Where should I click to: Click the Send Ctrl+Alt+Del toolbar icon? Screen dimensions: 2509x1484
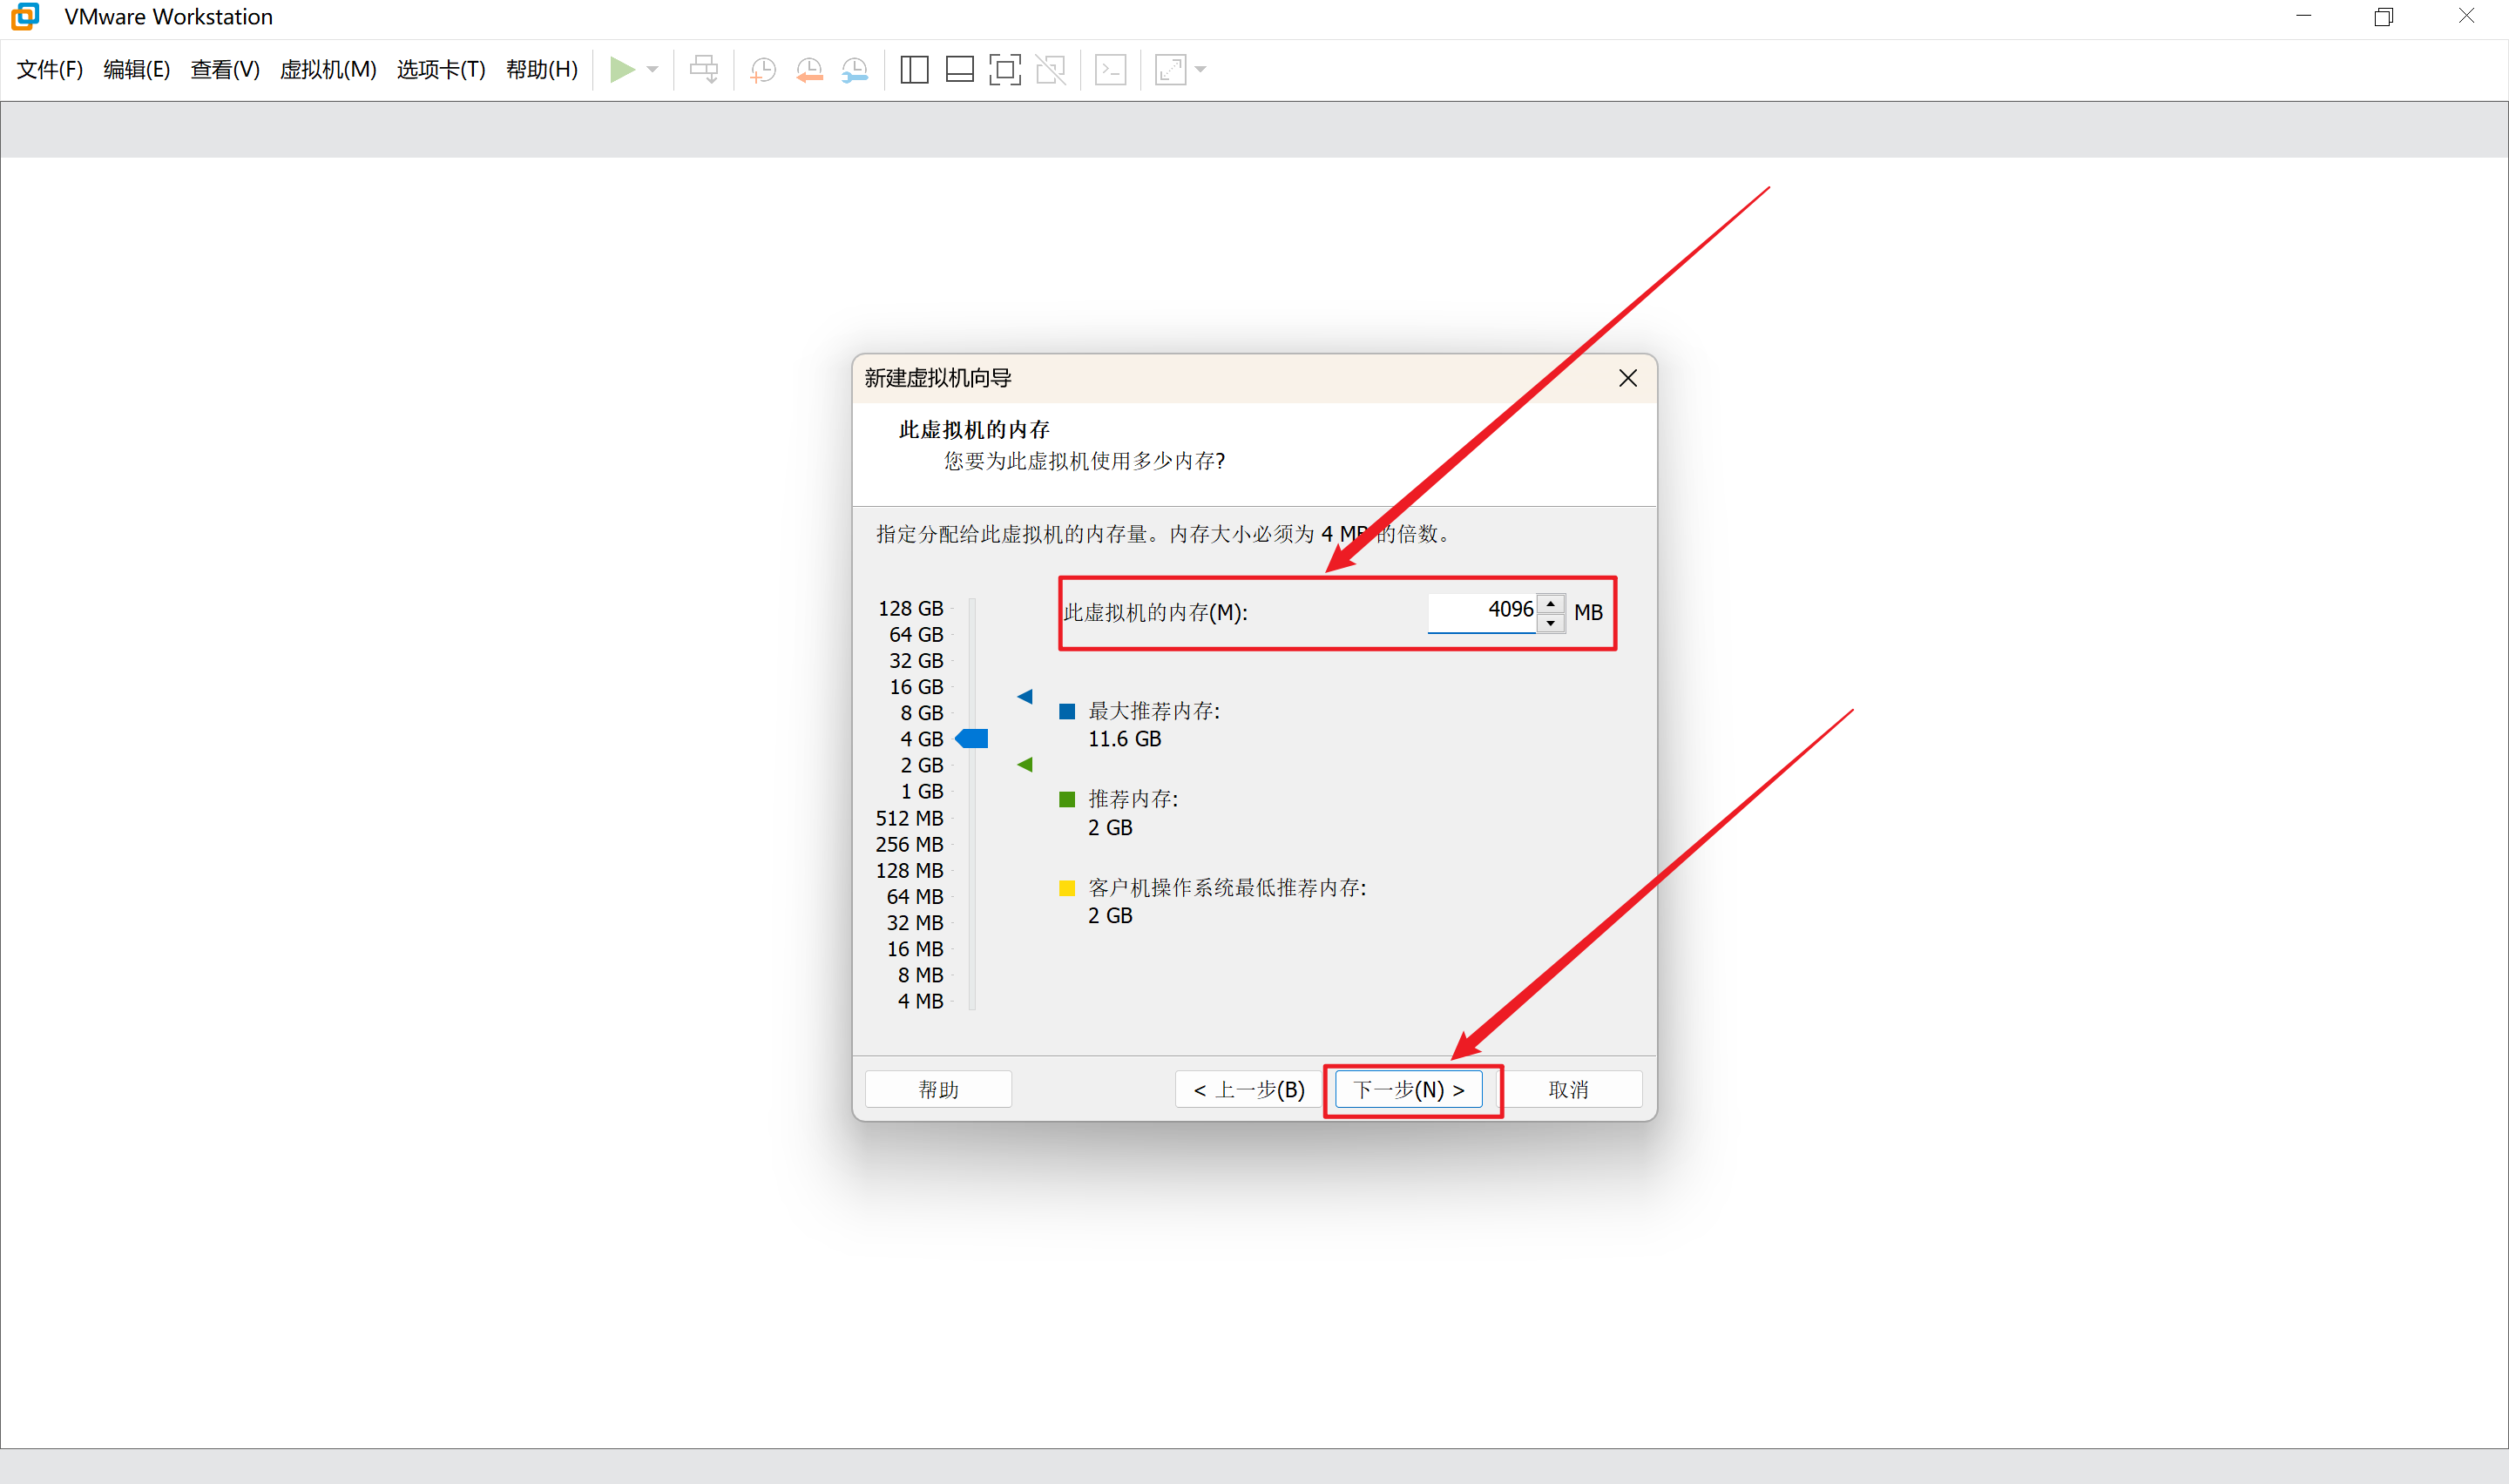[x=703, y=69]
